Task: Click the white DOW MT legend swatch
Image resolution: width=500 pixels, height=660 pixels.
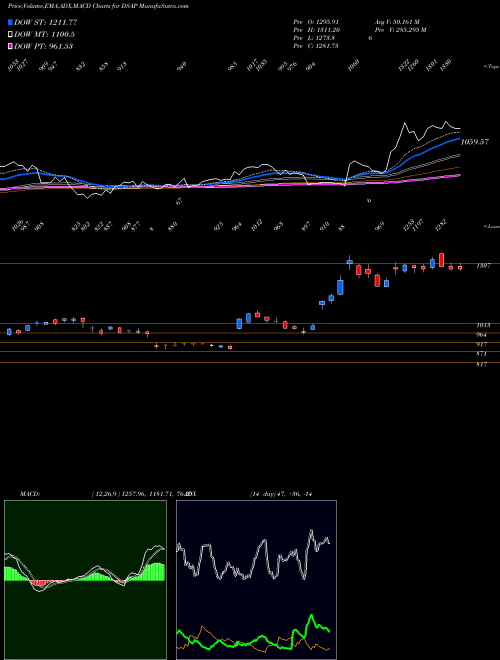Action: pos(10,34)
